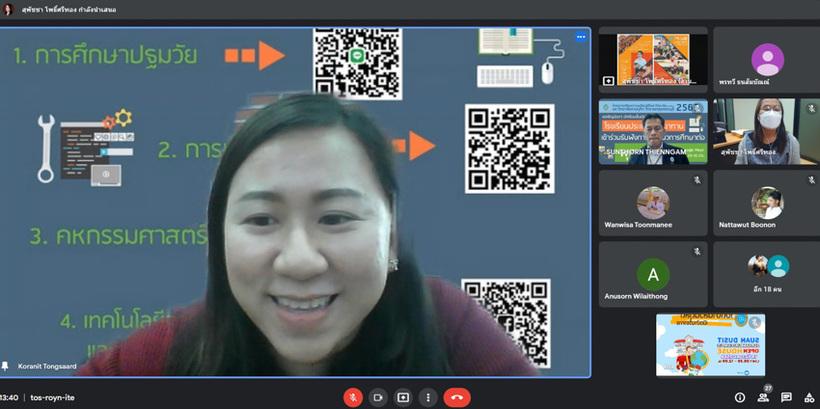
Task: Click the SUNTHORN THIENNGAM video tile
Action: coord(653,131)
